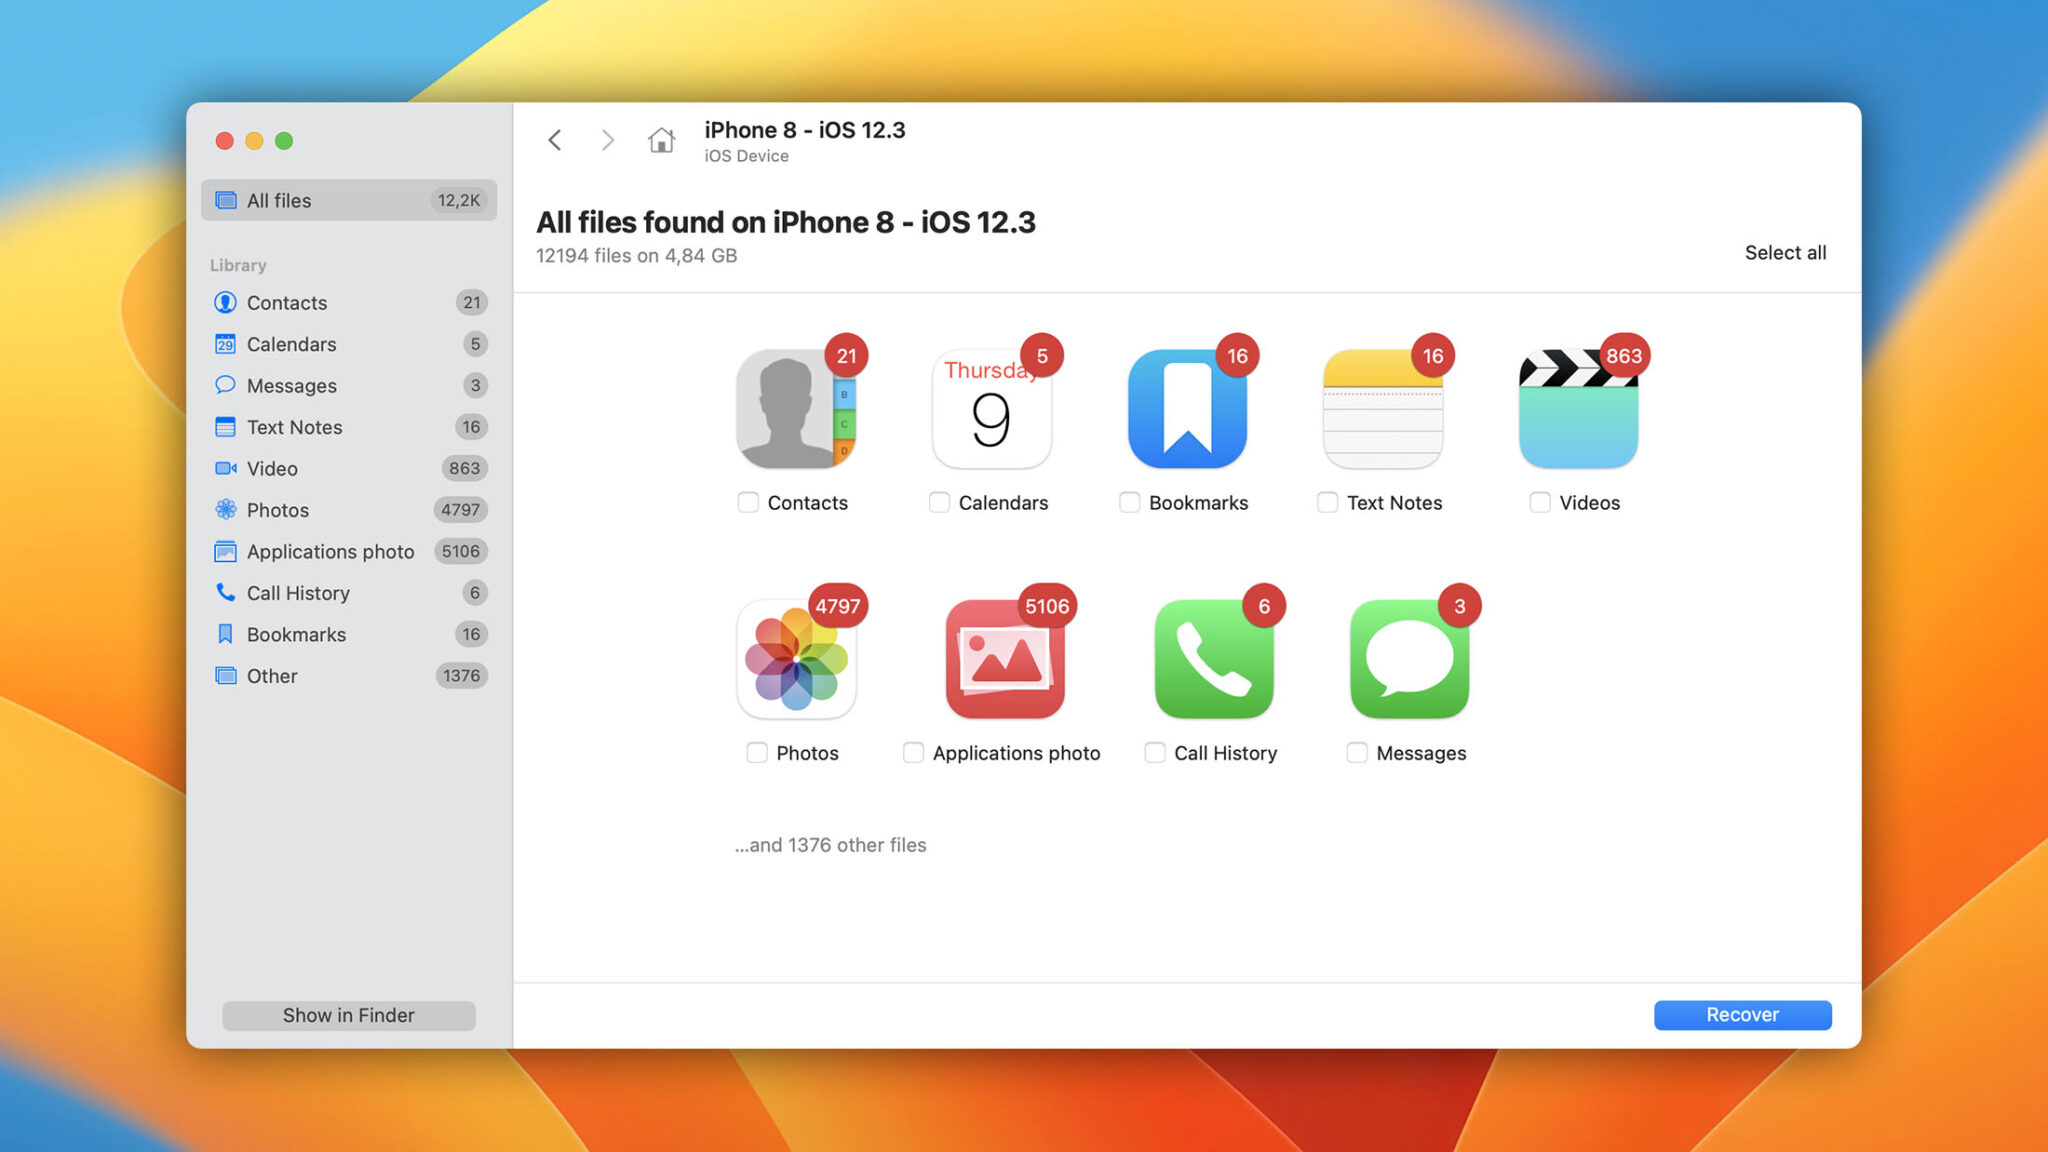Screen dimensions: 2048x1152
Task: Click the Recover button
Action: click(1742, 1014)
